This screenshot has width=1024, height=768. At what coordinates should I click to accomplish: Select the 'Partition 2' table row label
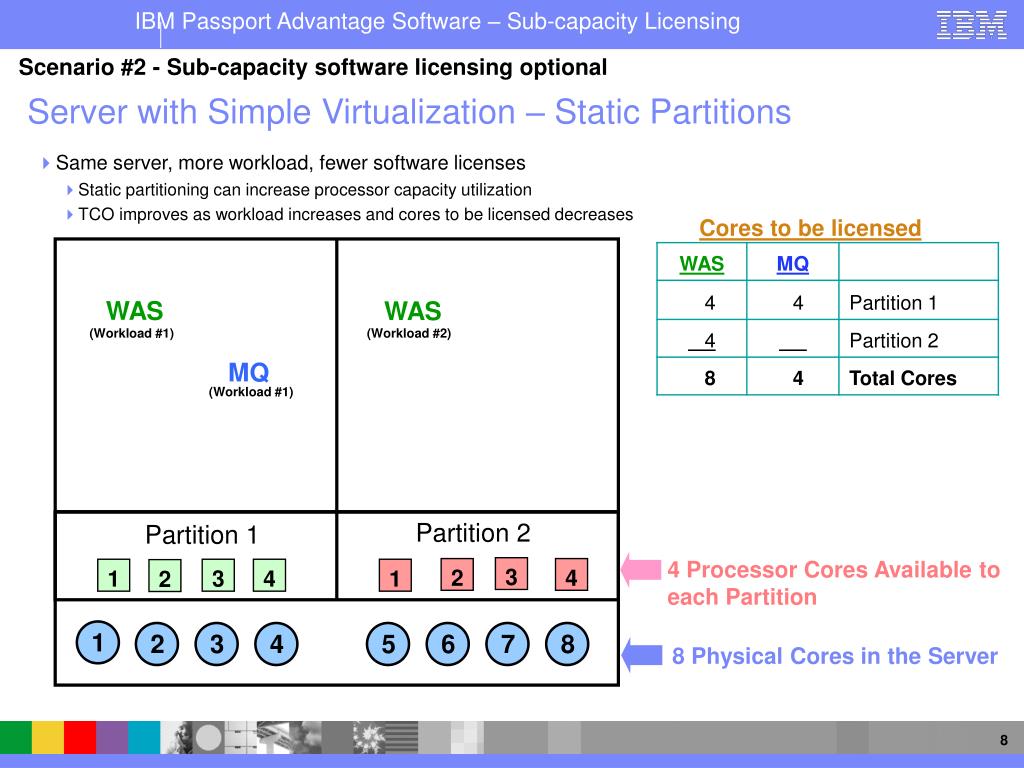coord(893,340)
